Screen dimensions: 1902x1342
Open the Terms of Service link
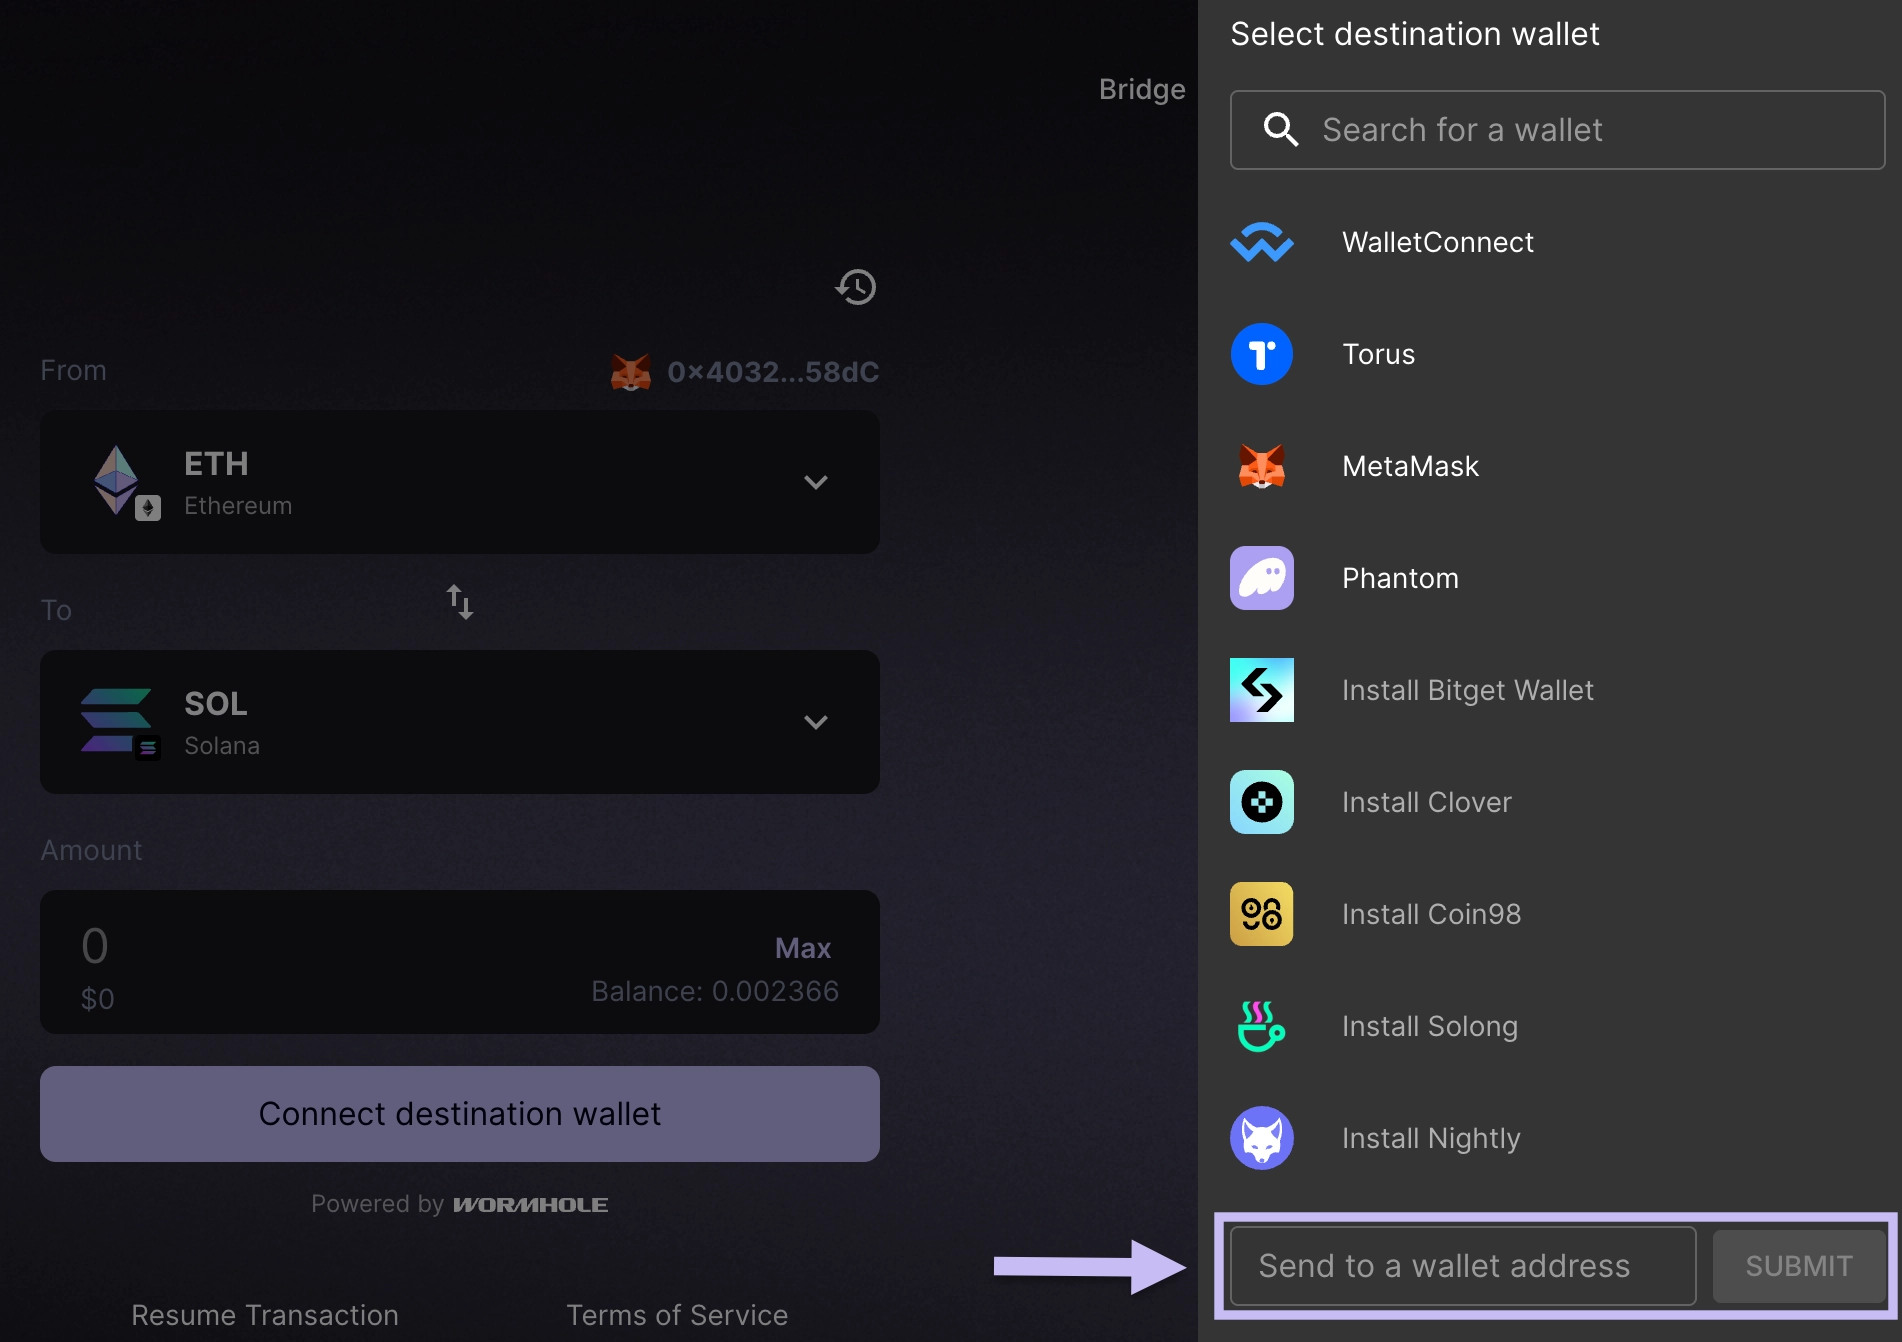677,1315
